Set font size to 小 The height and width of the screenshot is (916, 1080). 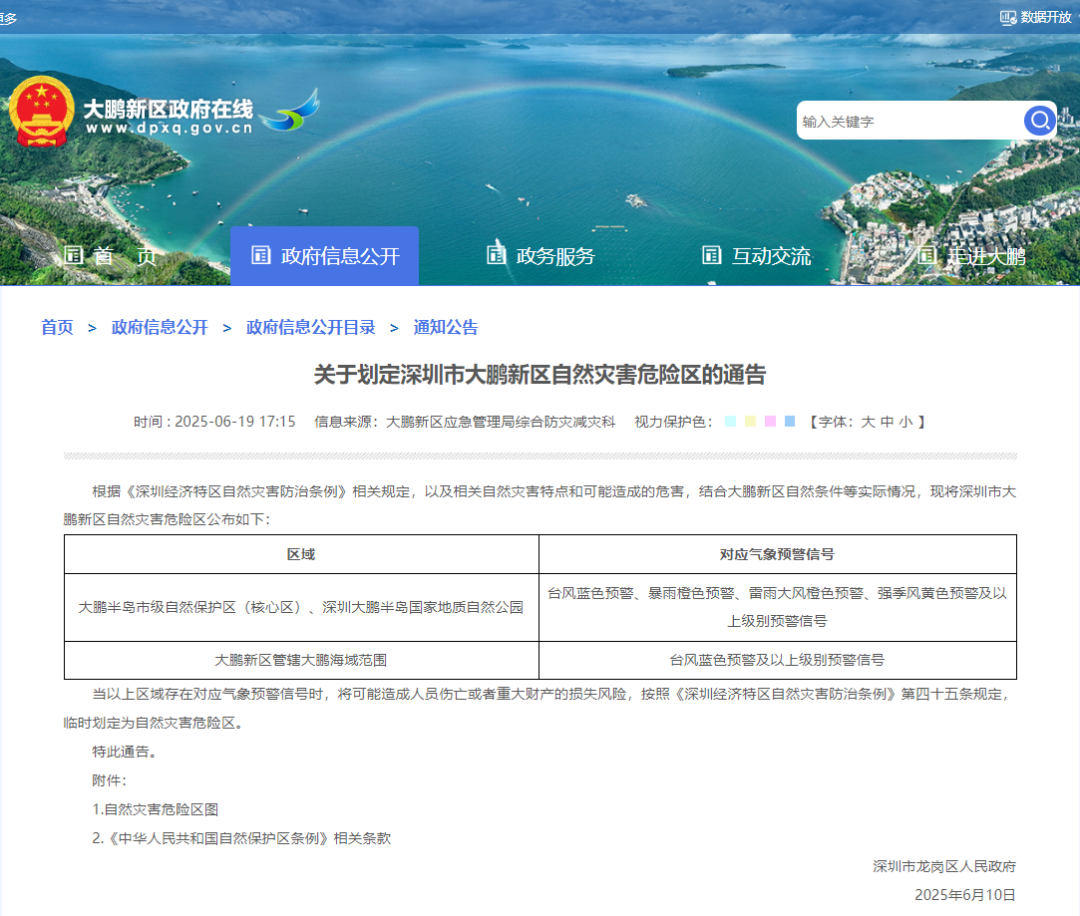[x=905, y=422]
